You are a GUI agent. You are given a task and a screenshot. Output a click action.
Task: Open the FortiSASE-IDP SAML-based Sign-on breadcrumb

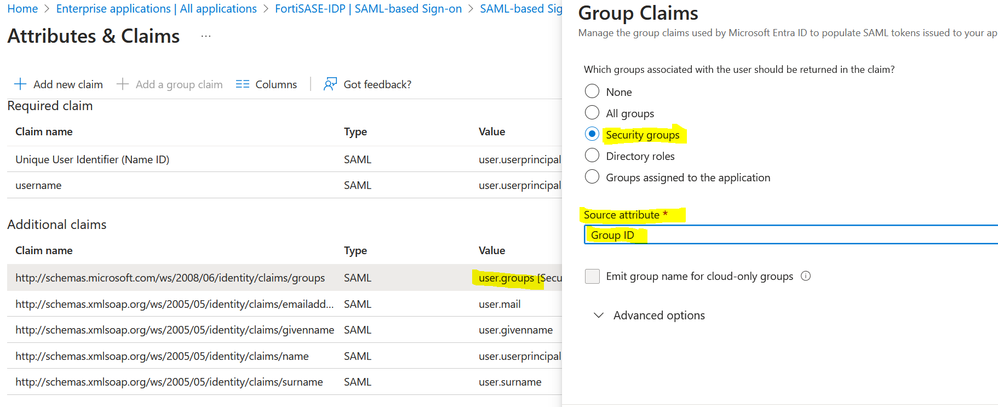tap(369, 9)
